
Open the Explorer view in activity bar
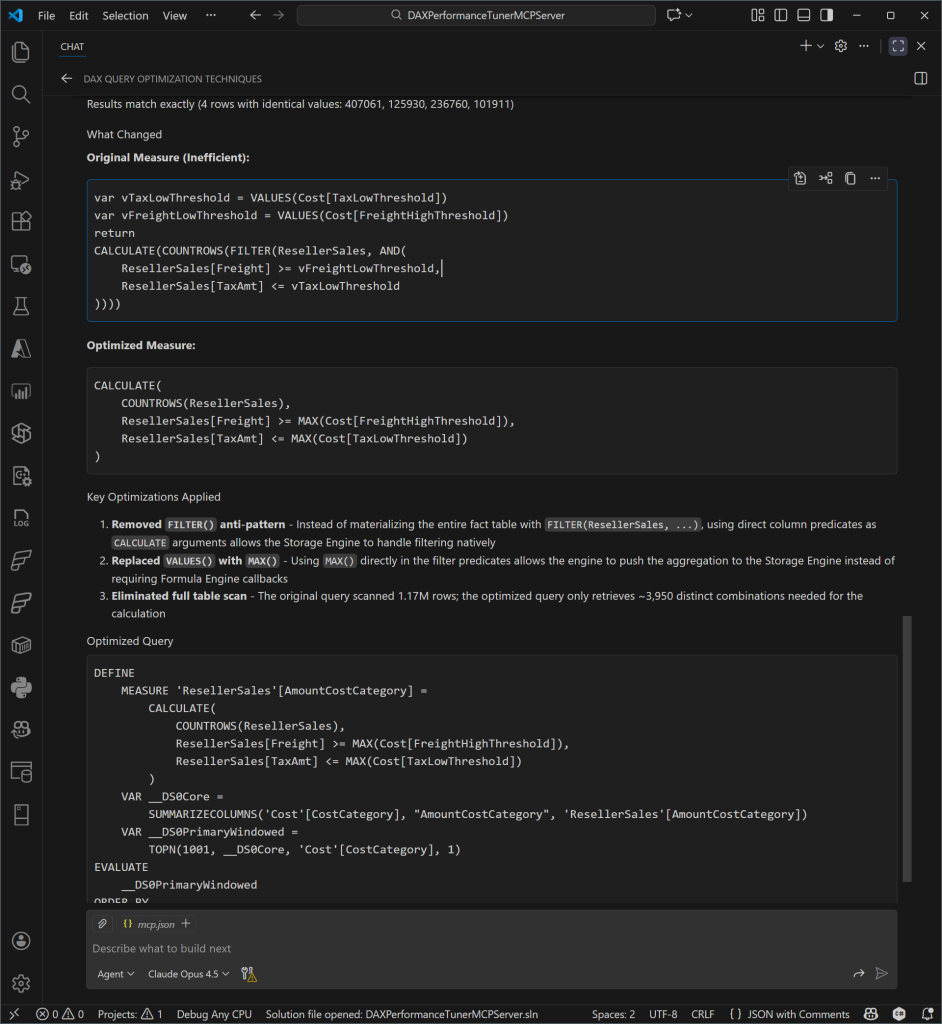pos(20,51)
